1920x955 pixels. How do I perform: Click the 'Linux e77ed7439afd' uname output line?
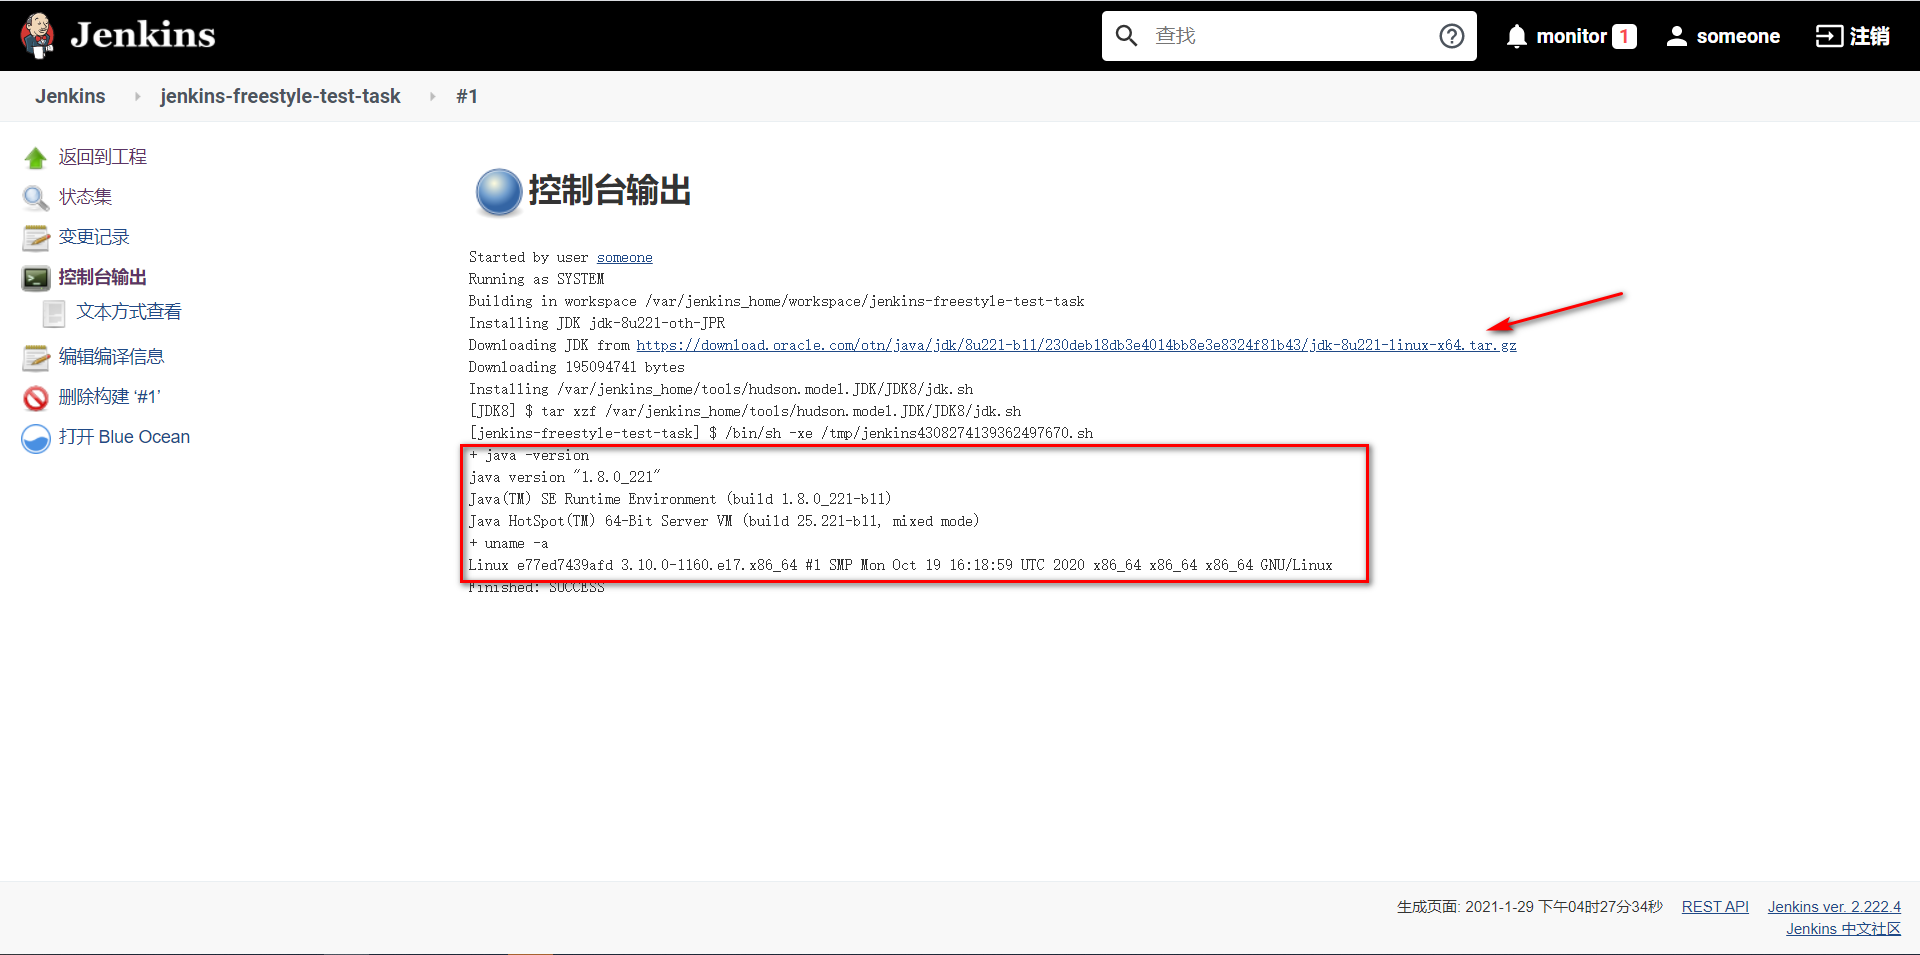click(900, 565)
